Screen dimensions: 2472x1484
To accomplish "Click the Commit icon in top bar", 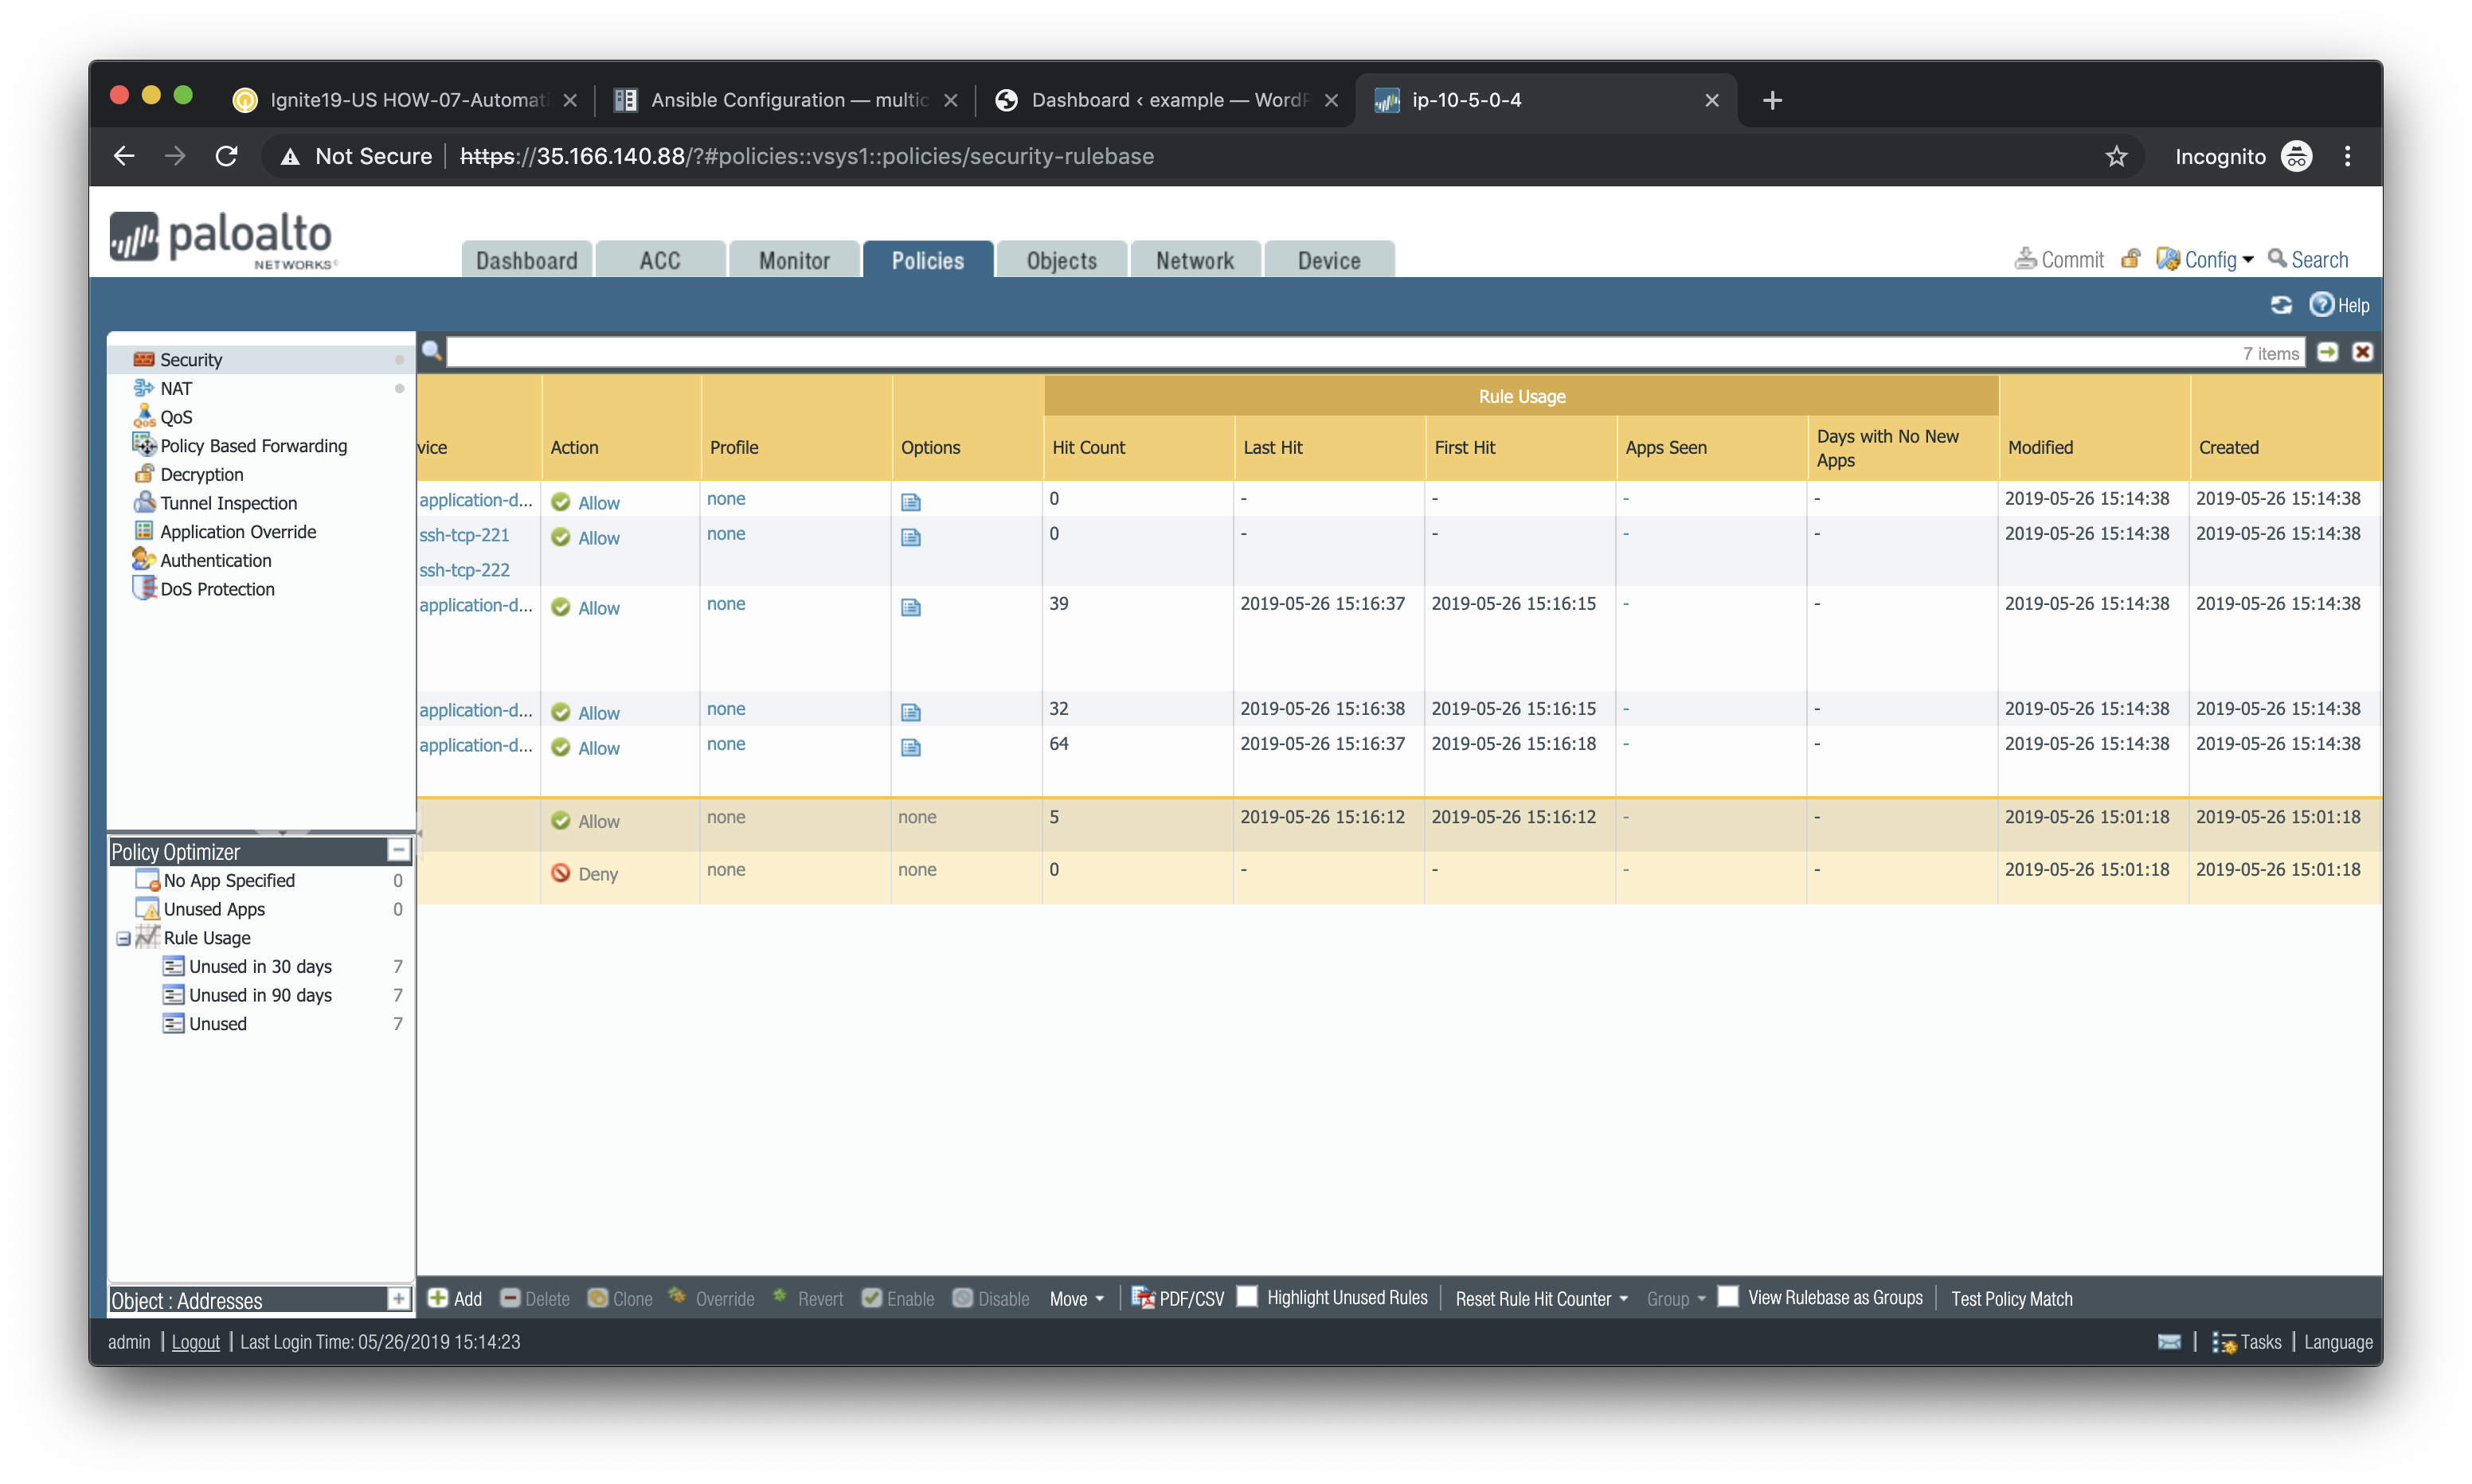I will [2025, 259].
